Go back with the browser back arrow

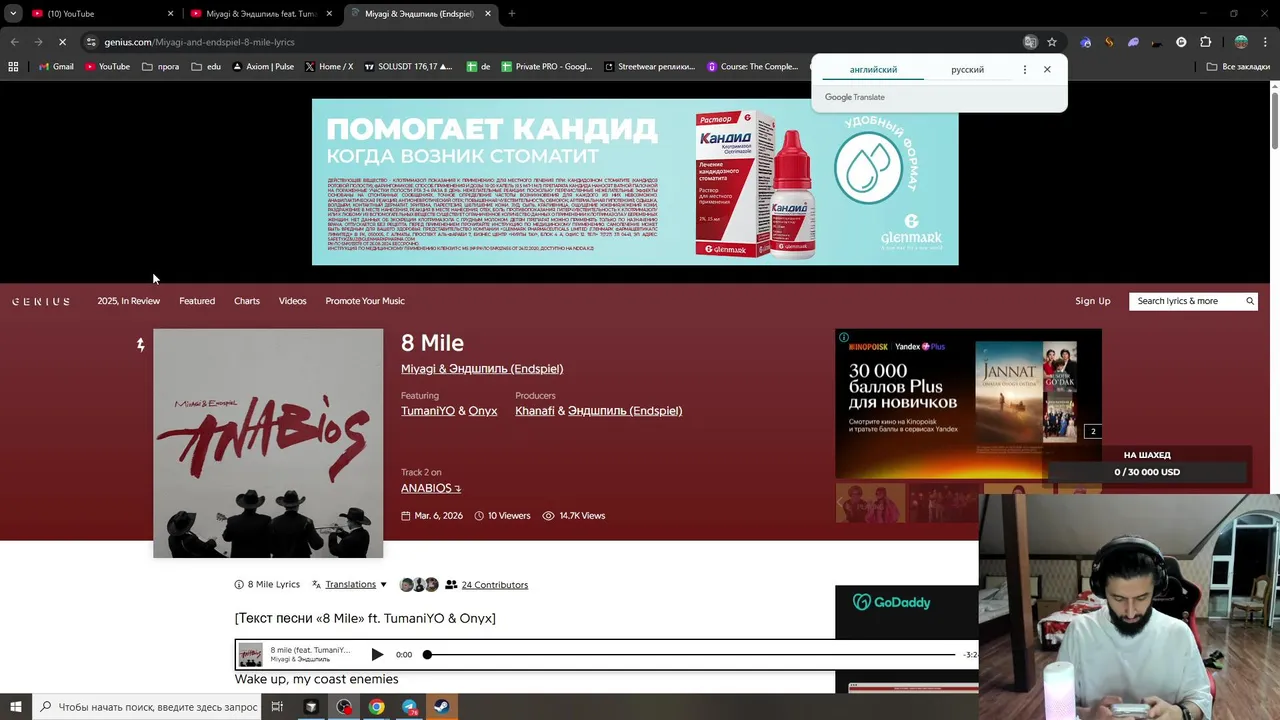(x=14, y=42)
